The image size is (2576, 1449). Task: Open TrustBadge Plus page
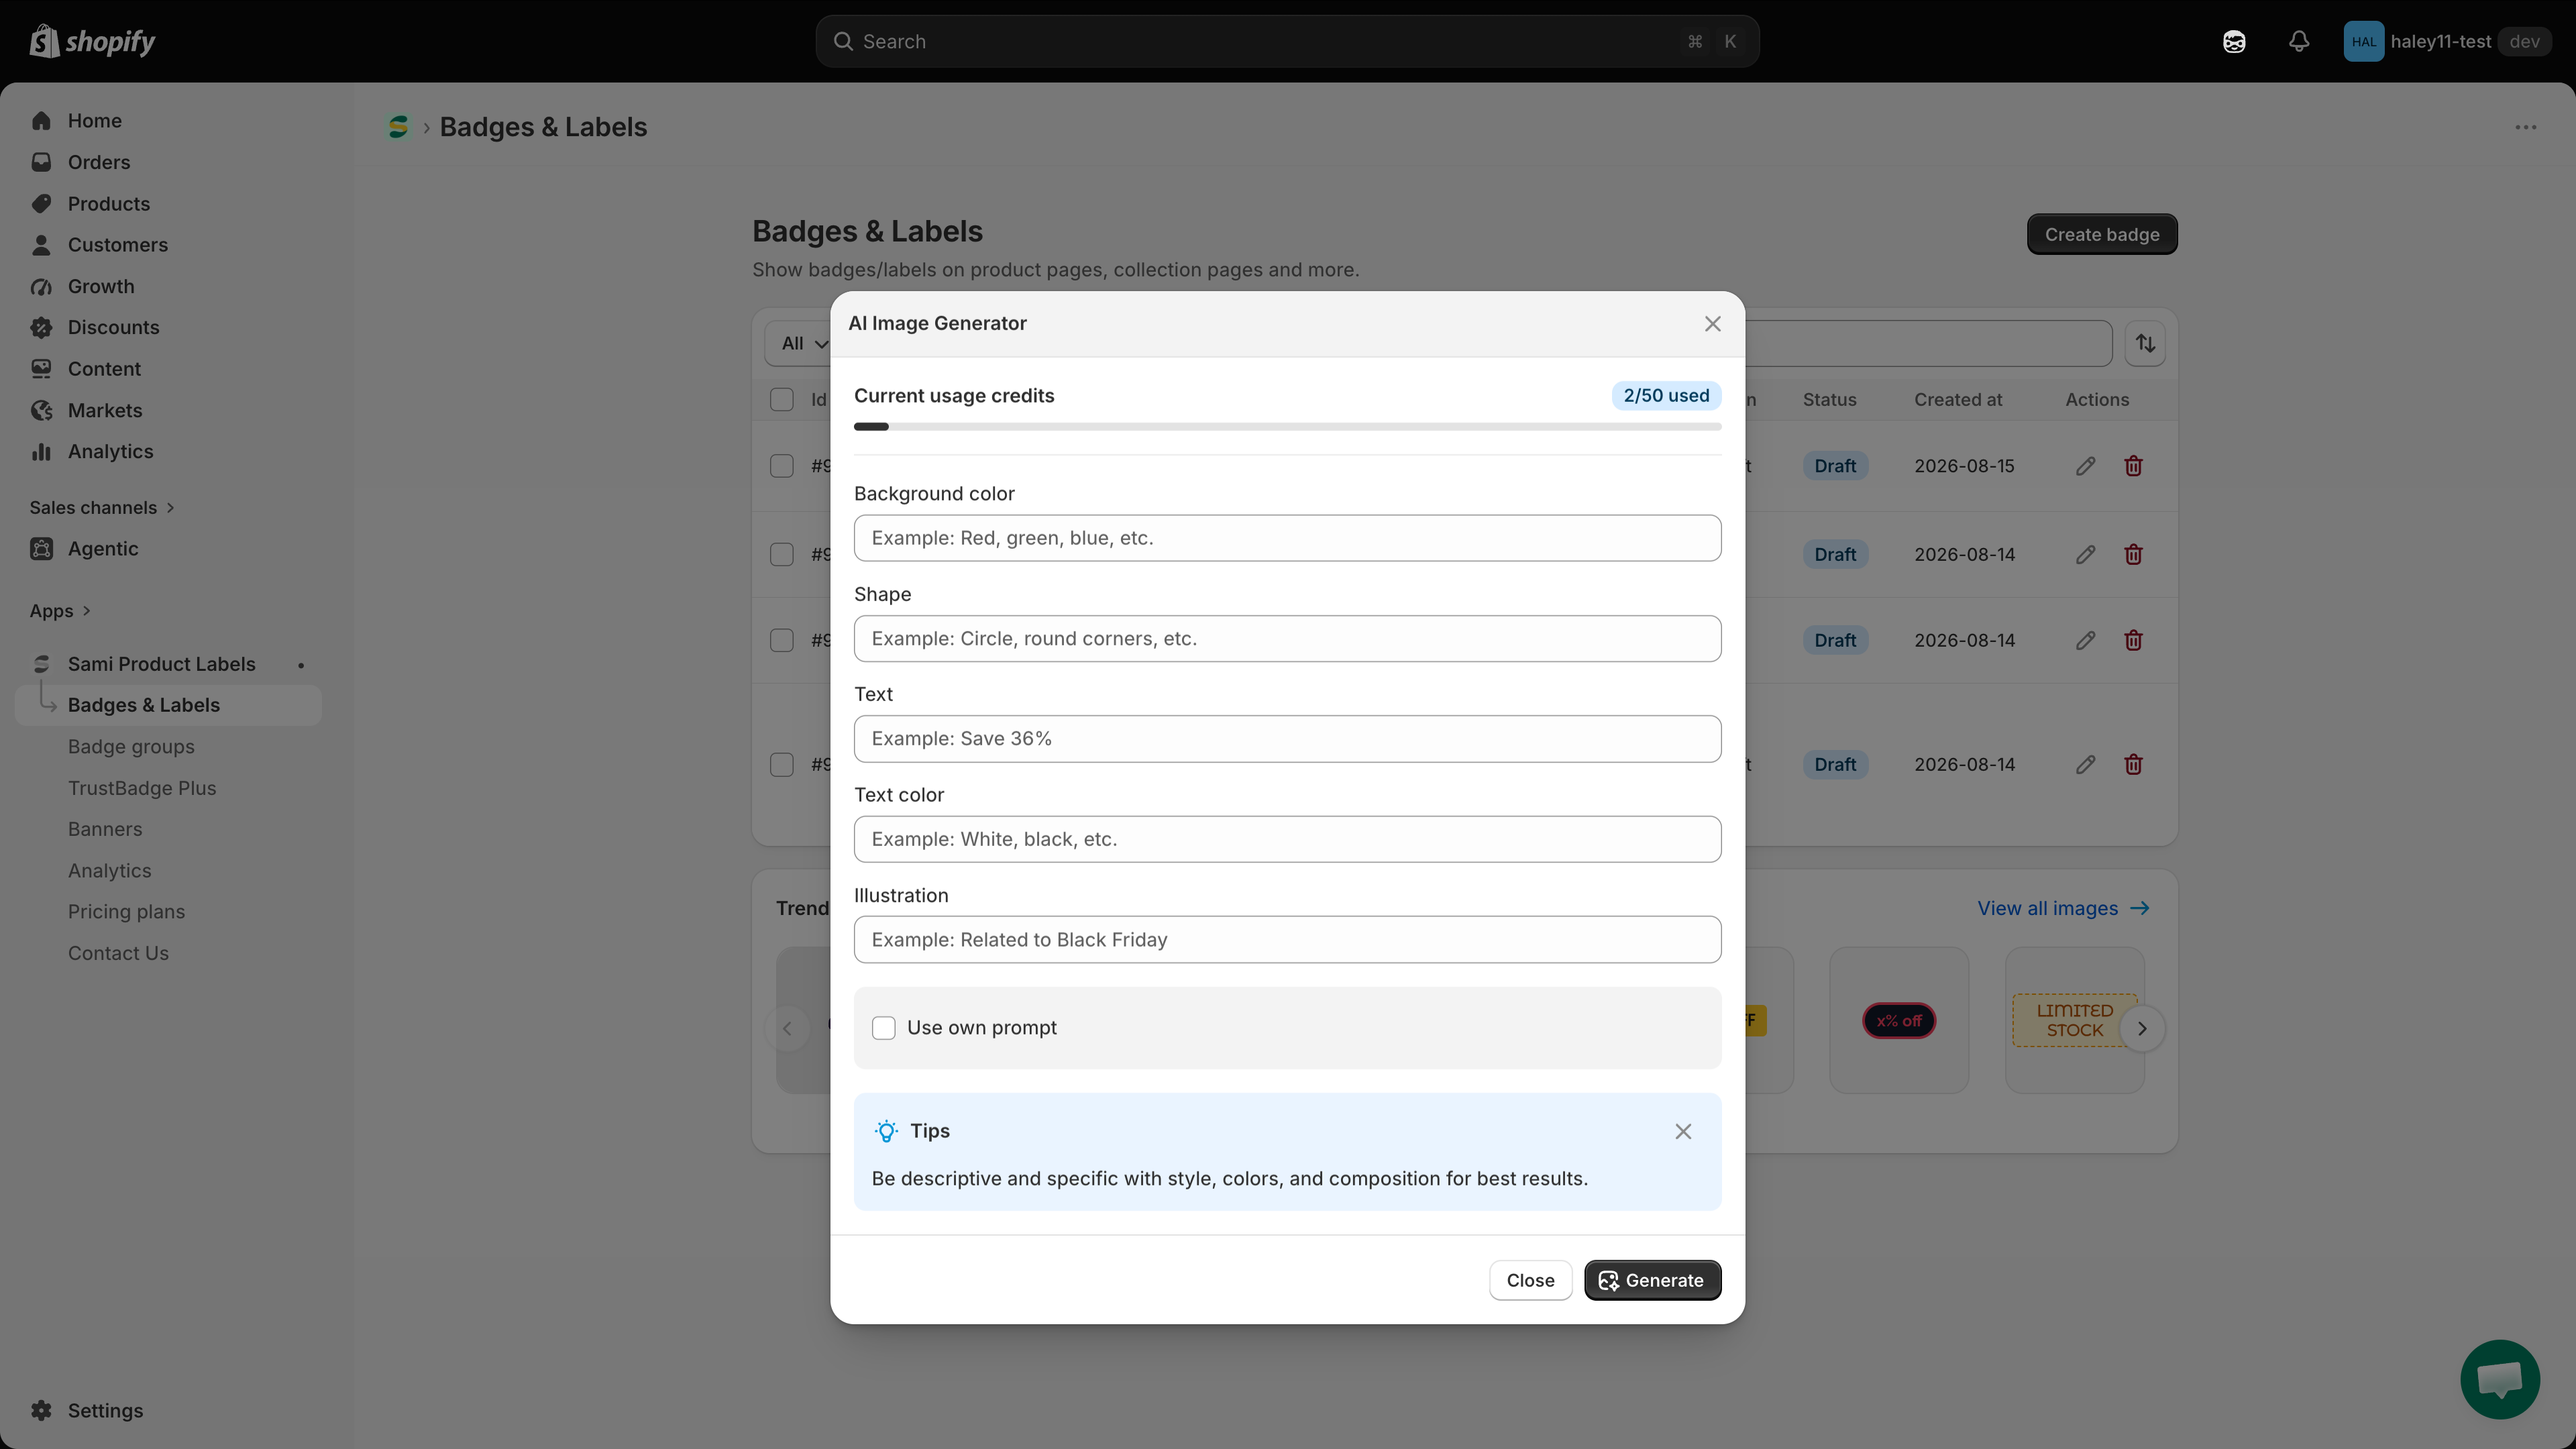point(141,788)
